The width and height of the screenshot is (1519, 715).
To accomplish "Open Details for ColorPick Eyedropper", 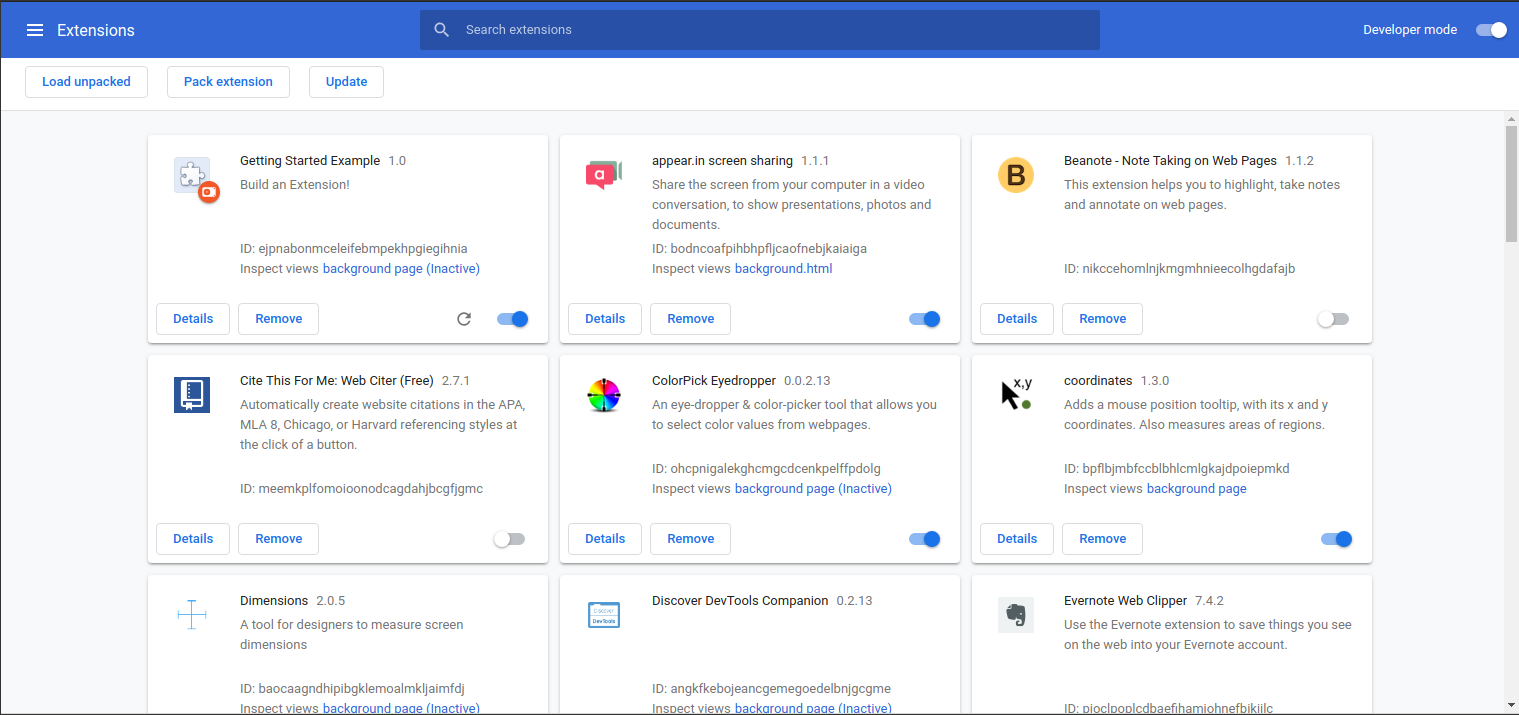I will [605, 539].
